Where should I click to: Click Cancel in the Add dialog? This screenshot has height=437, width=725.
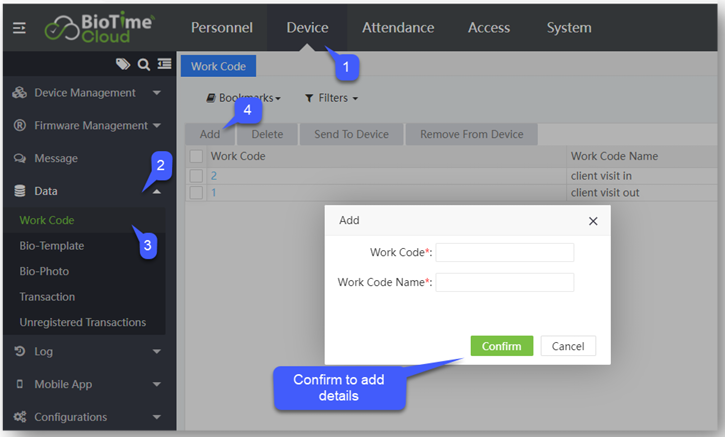pos(568,346)
